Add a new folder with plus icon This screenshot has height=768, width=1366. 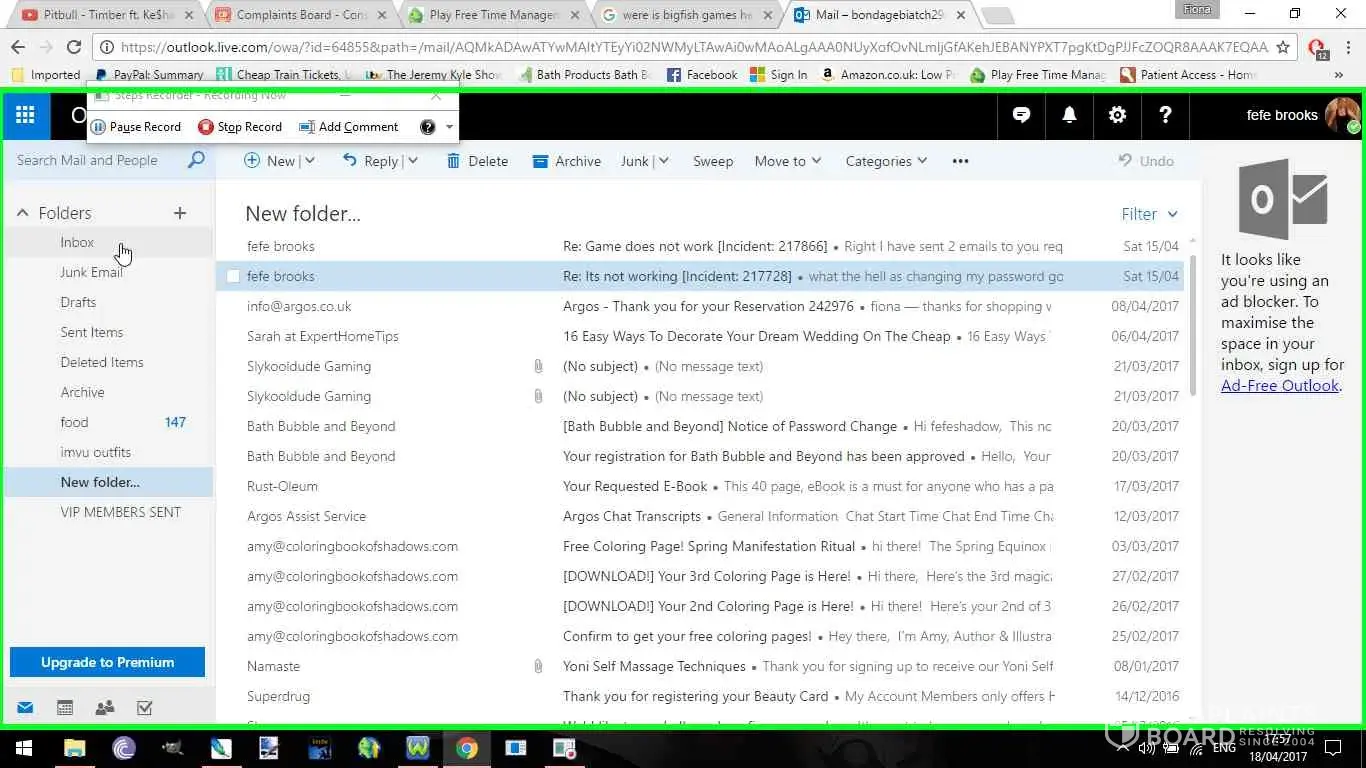pyautogui.click(x=180, y=213)
